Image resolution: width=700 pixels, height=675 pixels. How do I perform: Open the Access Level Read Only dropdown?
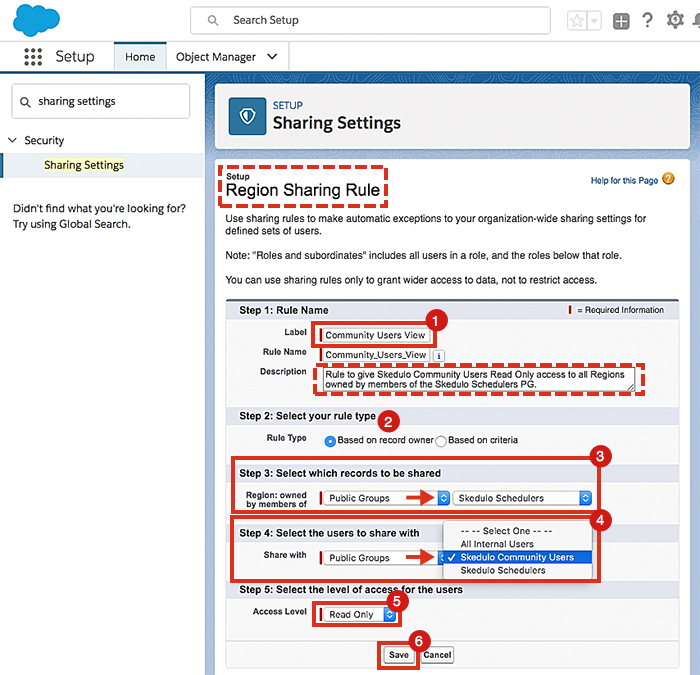click(x=359, y=615)
